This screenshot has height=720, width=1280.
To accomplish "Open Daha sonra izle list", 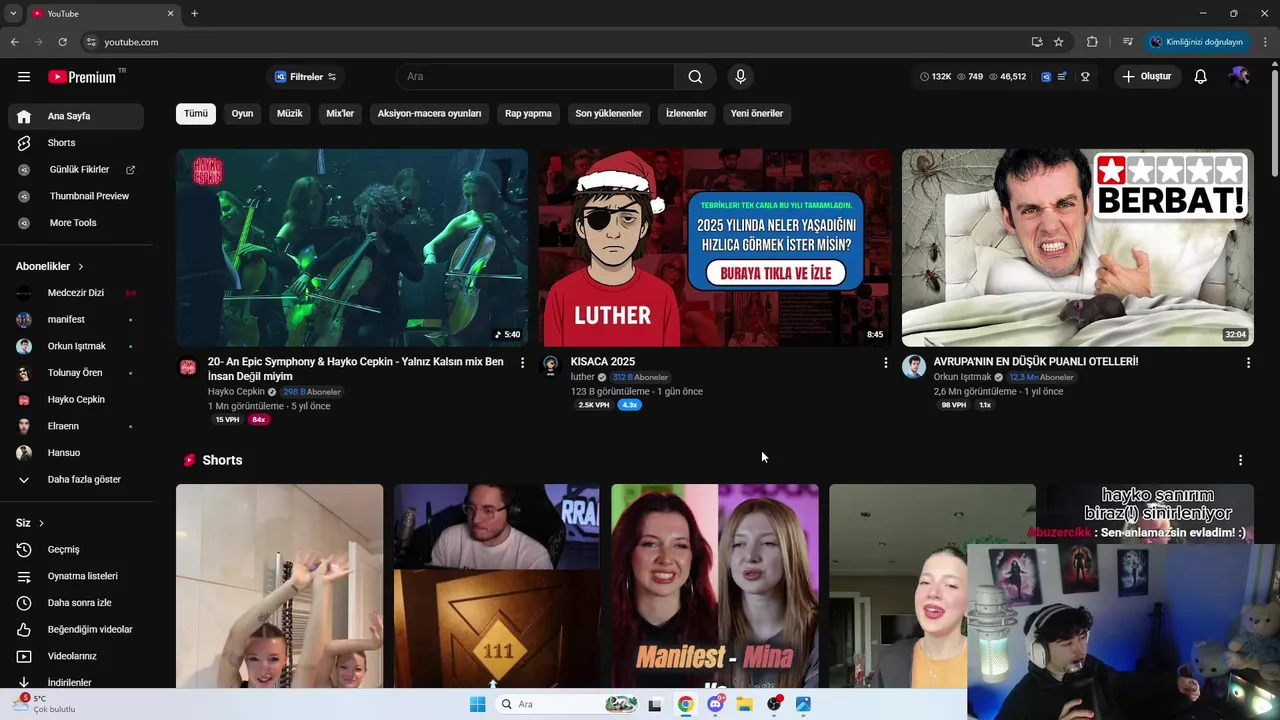I will pos(76,603).
